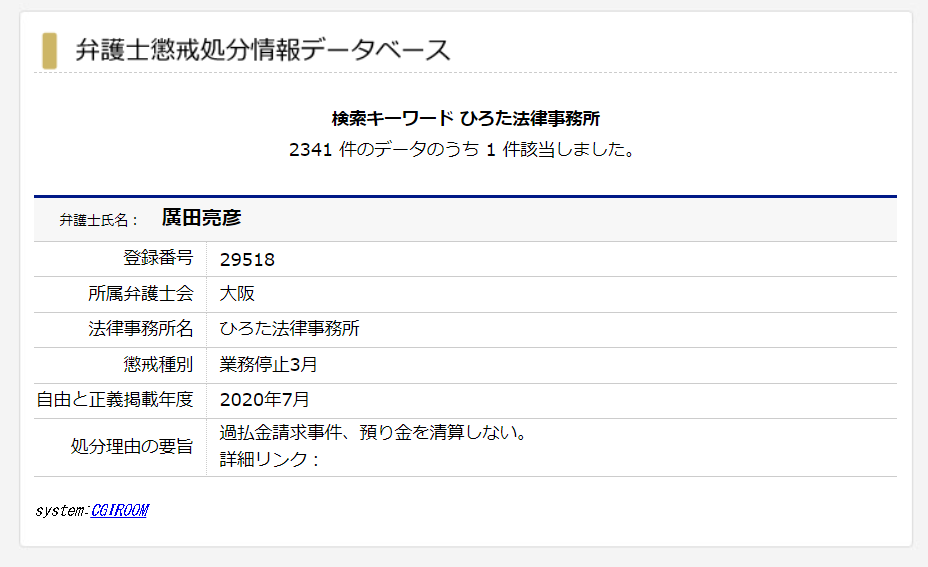Click the 懲戒種別 row label
The image size is (928, 567).
(158, 364)
